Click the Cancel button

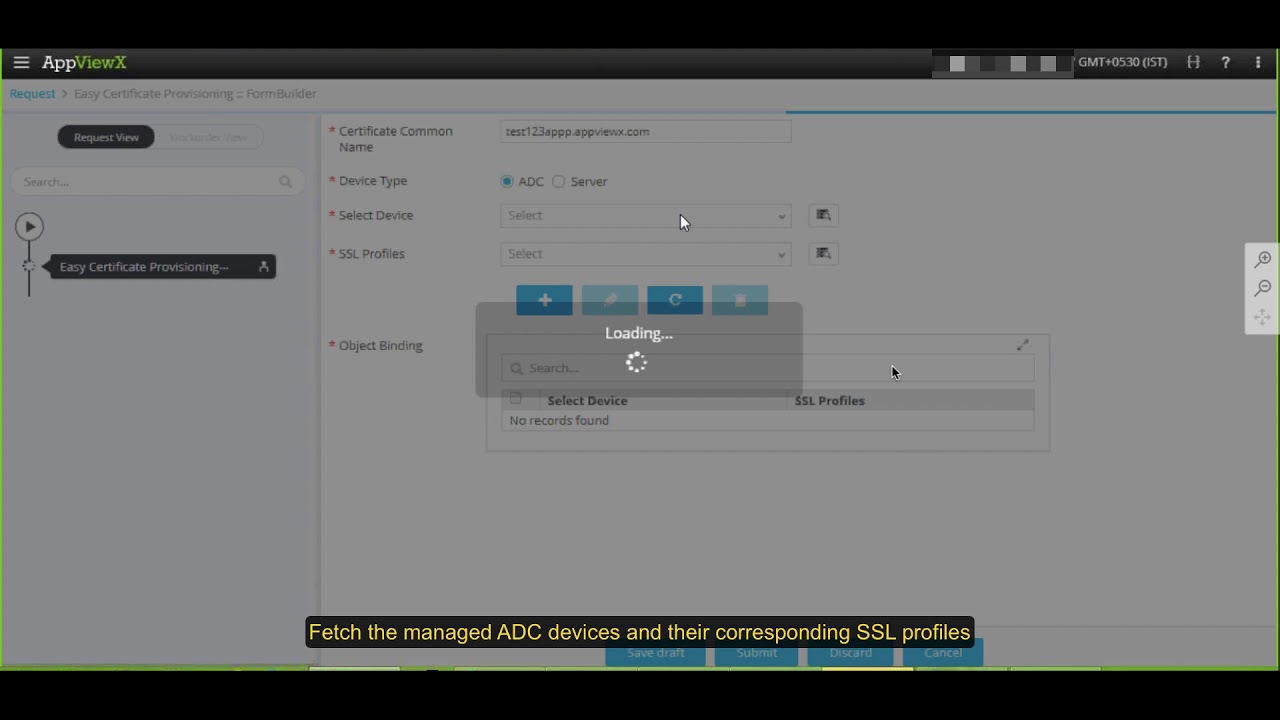(943, 653)
